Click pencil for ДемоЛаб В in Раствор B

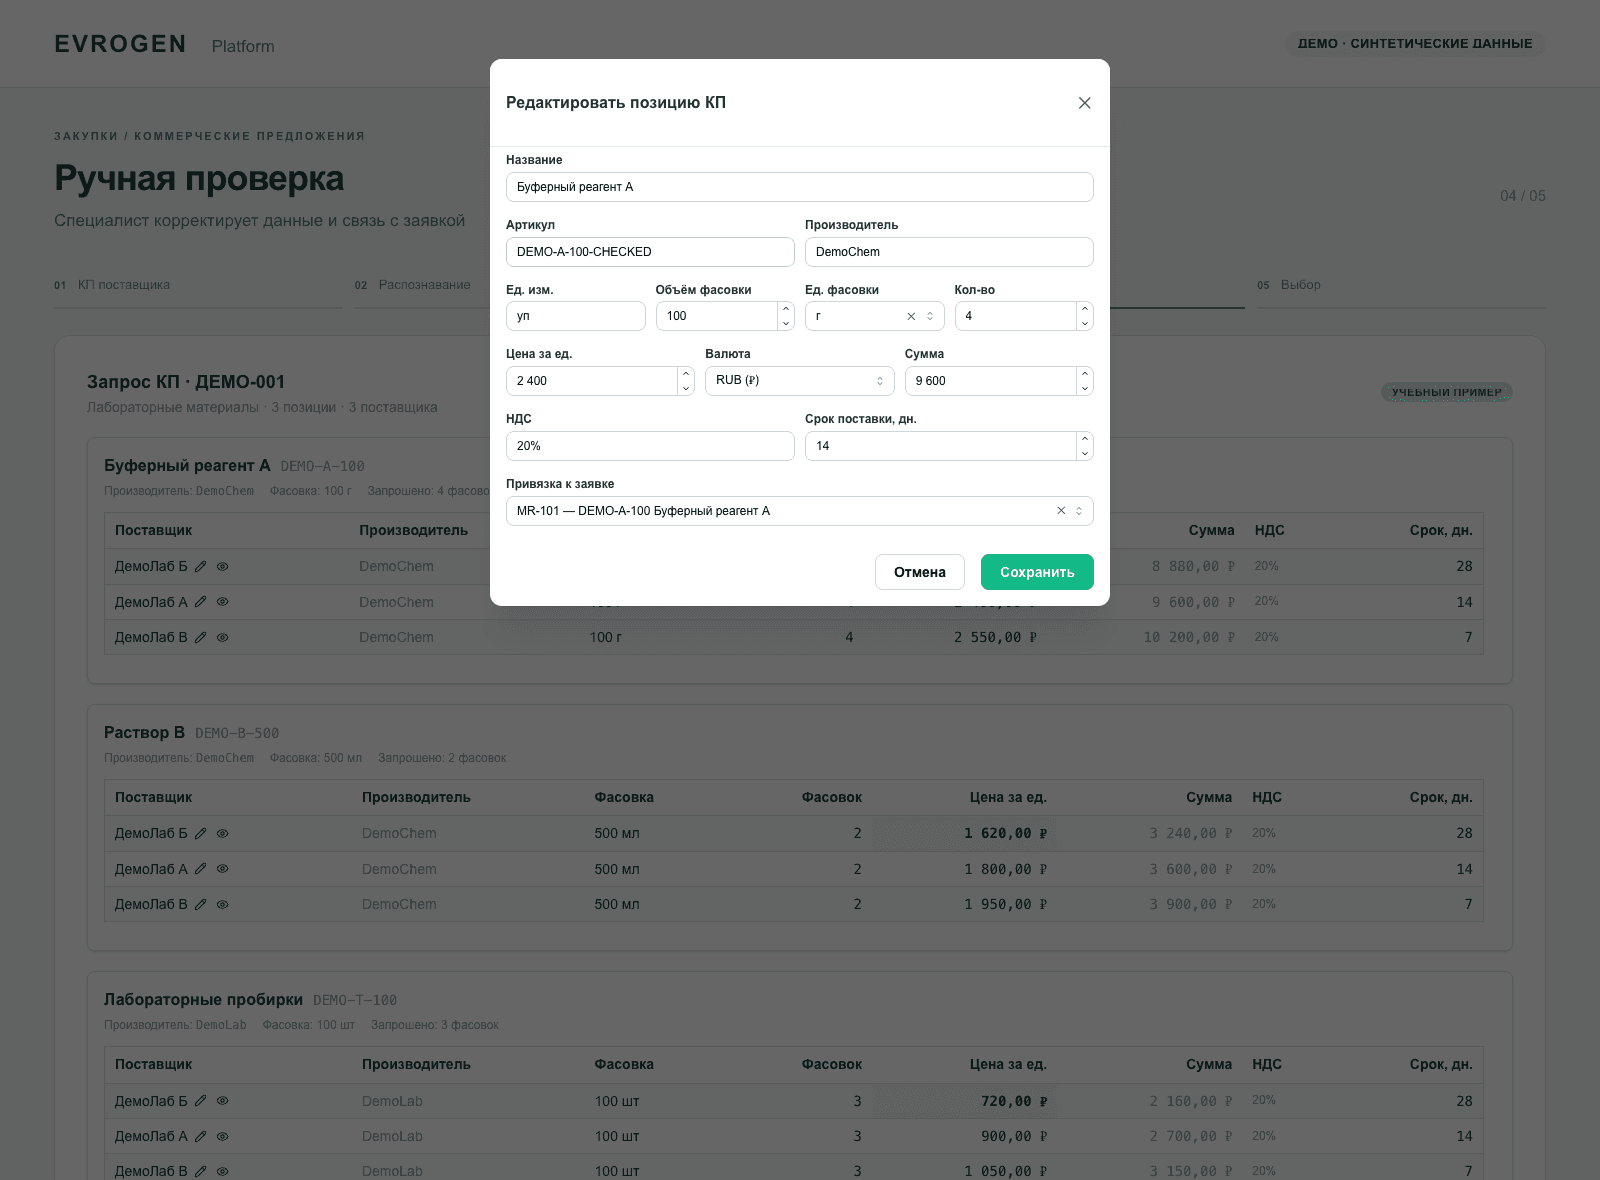200,904
